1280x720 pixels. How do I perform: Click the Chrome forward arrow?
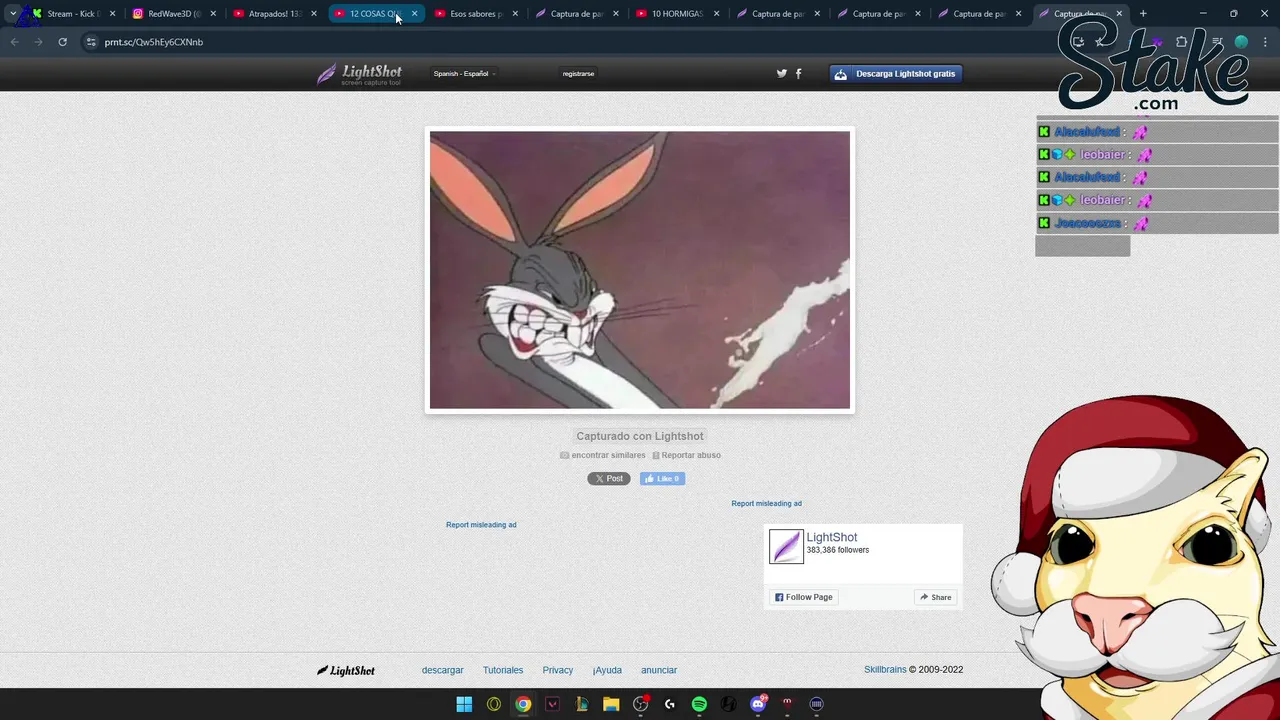[38, 42]
